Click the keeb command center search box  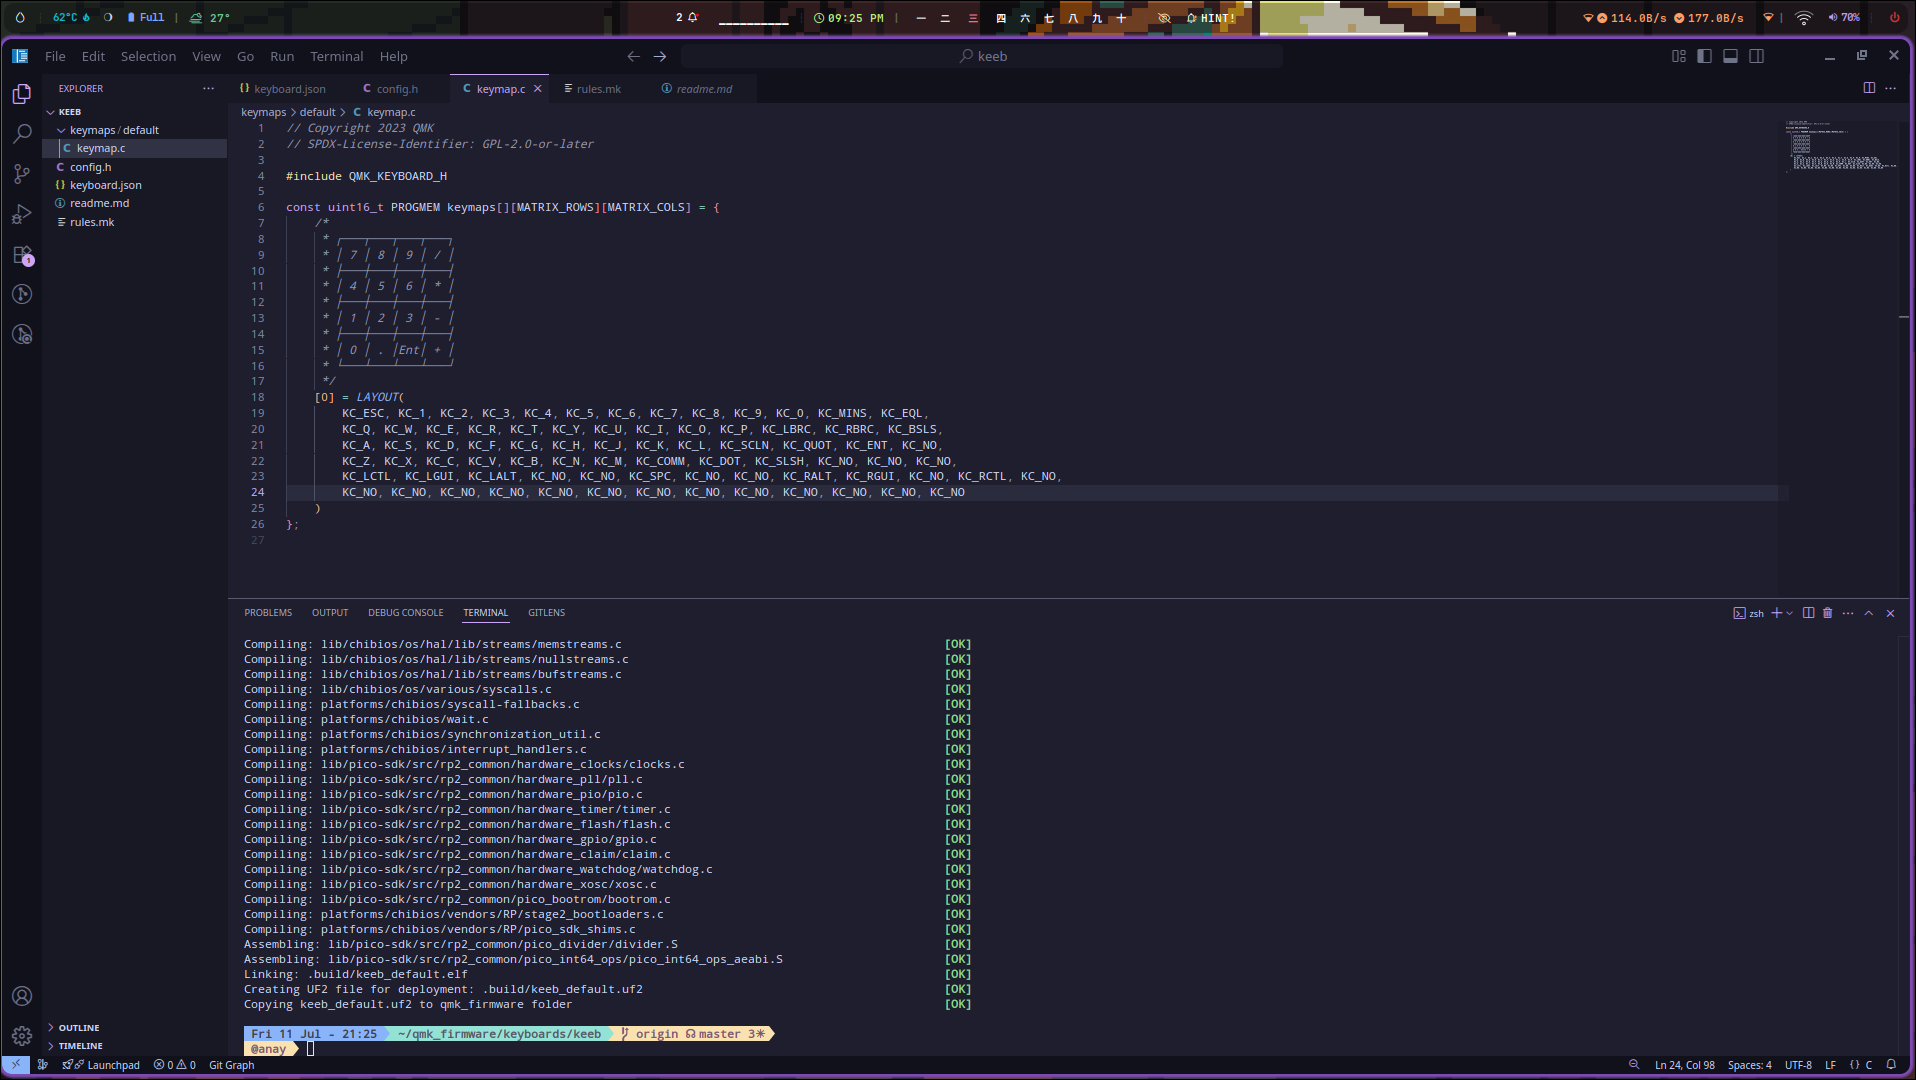pyautogui.click(x=982, y=56)
